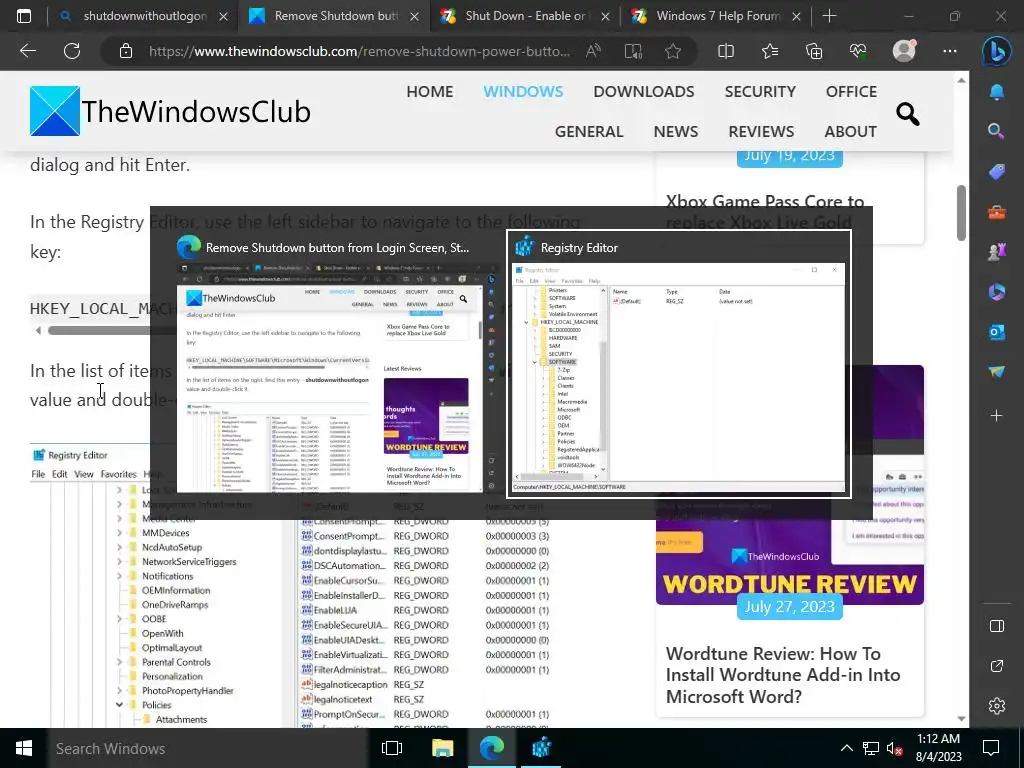Go to the GENERAL section
The height and width of the screenshot is (768, 1024).
[588, 131]
